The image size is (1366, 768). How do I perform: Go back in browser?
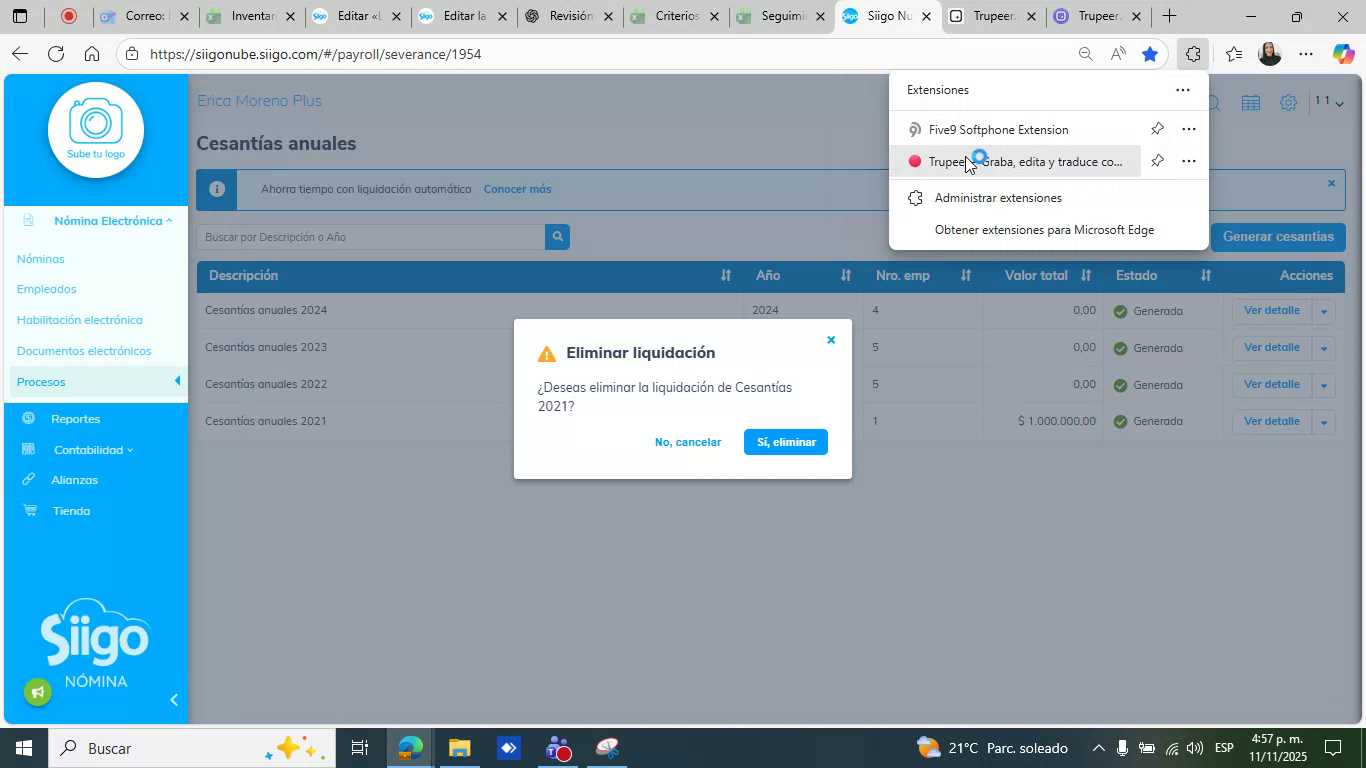tap(19, 54)
